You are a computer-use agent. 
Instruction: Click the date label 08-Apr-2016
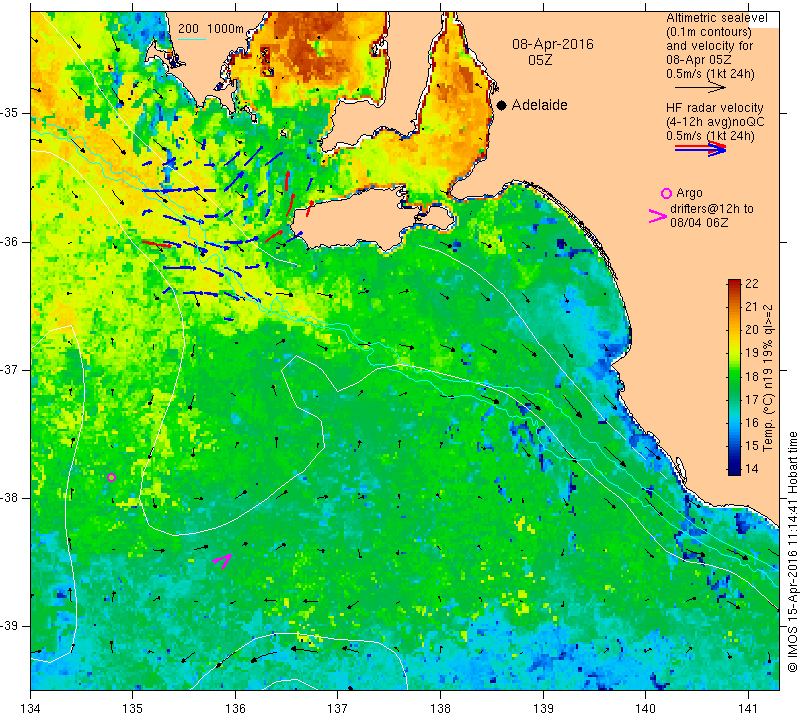click(x=553, y=44)
